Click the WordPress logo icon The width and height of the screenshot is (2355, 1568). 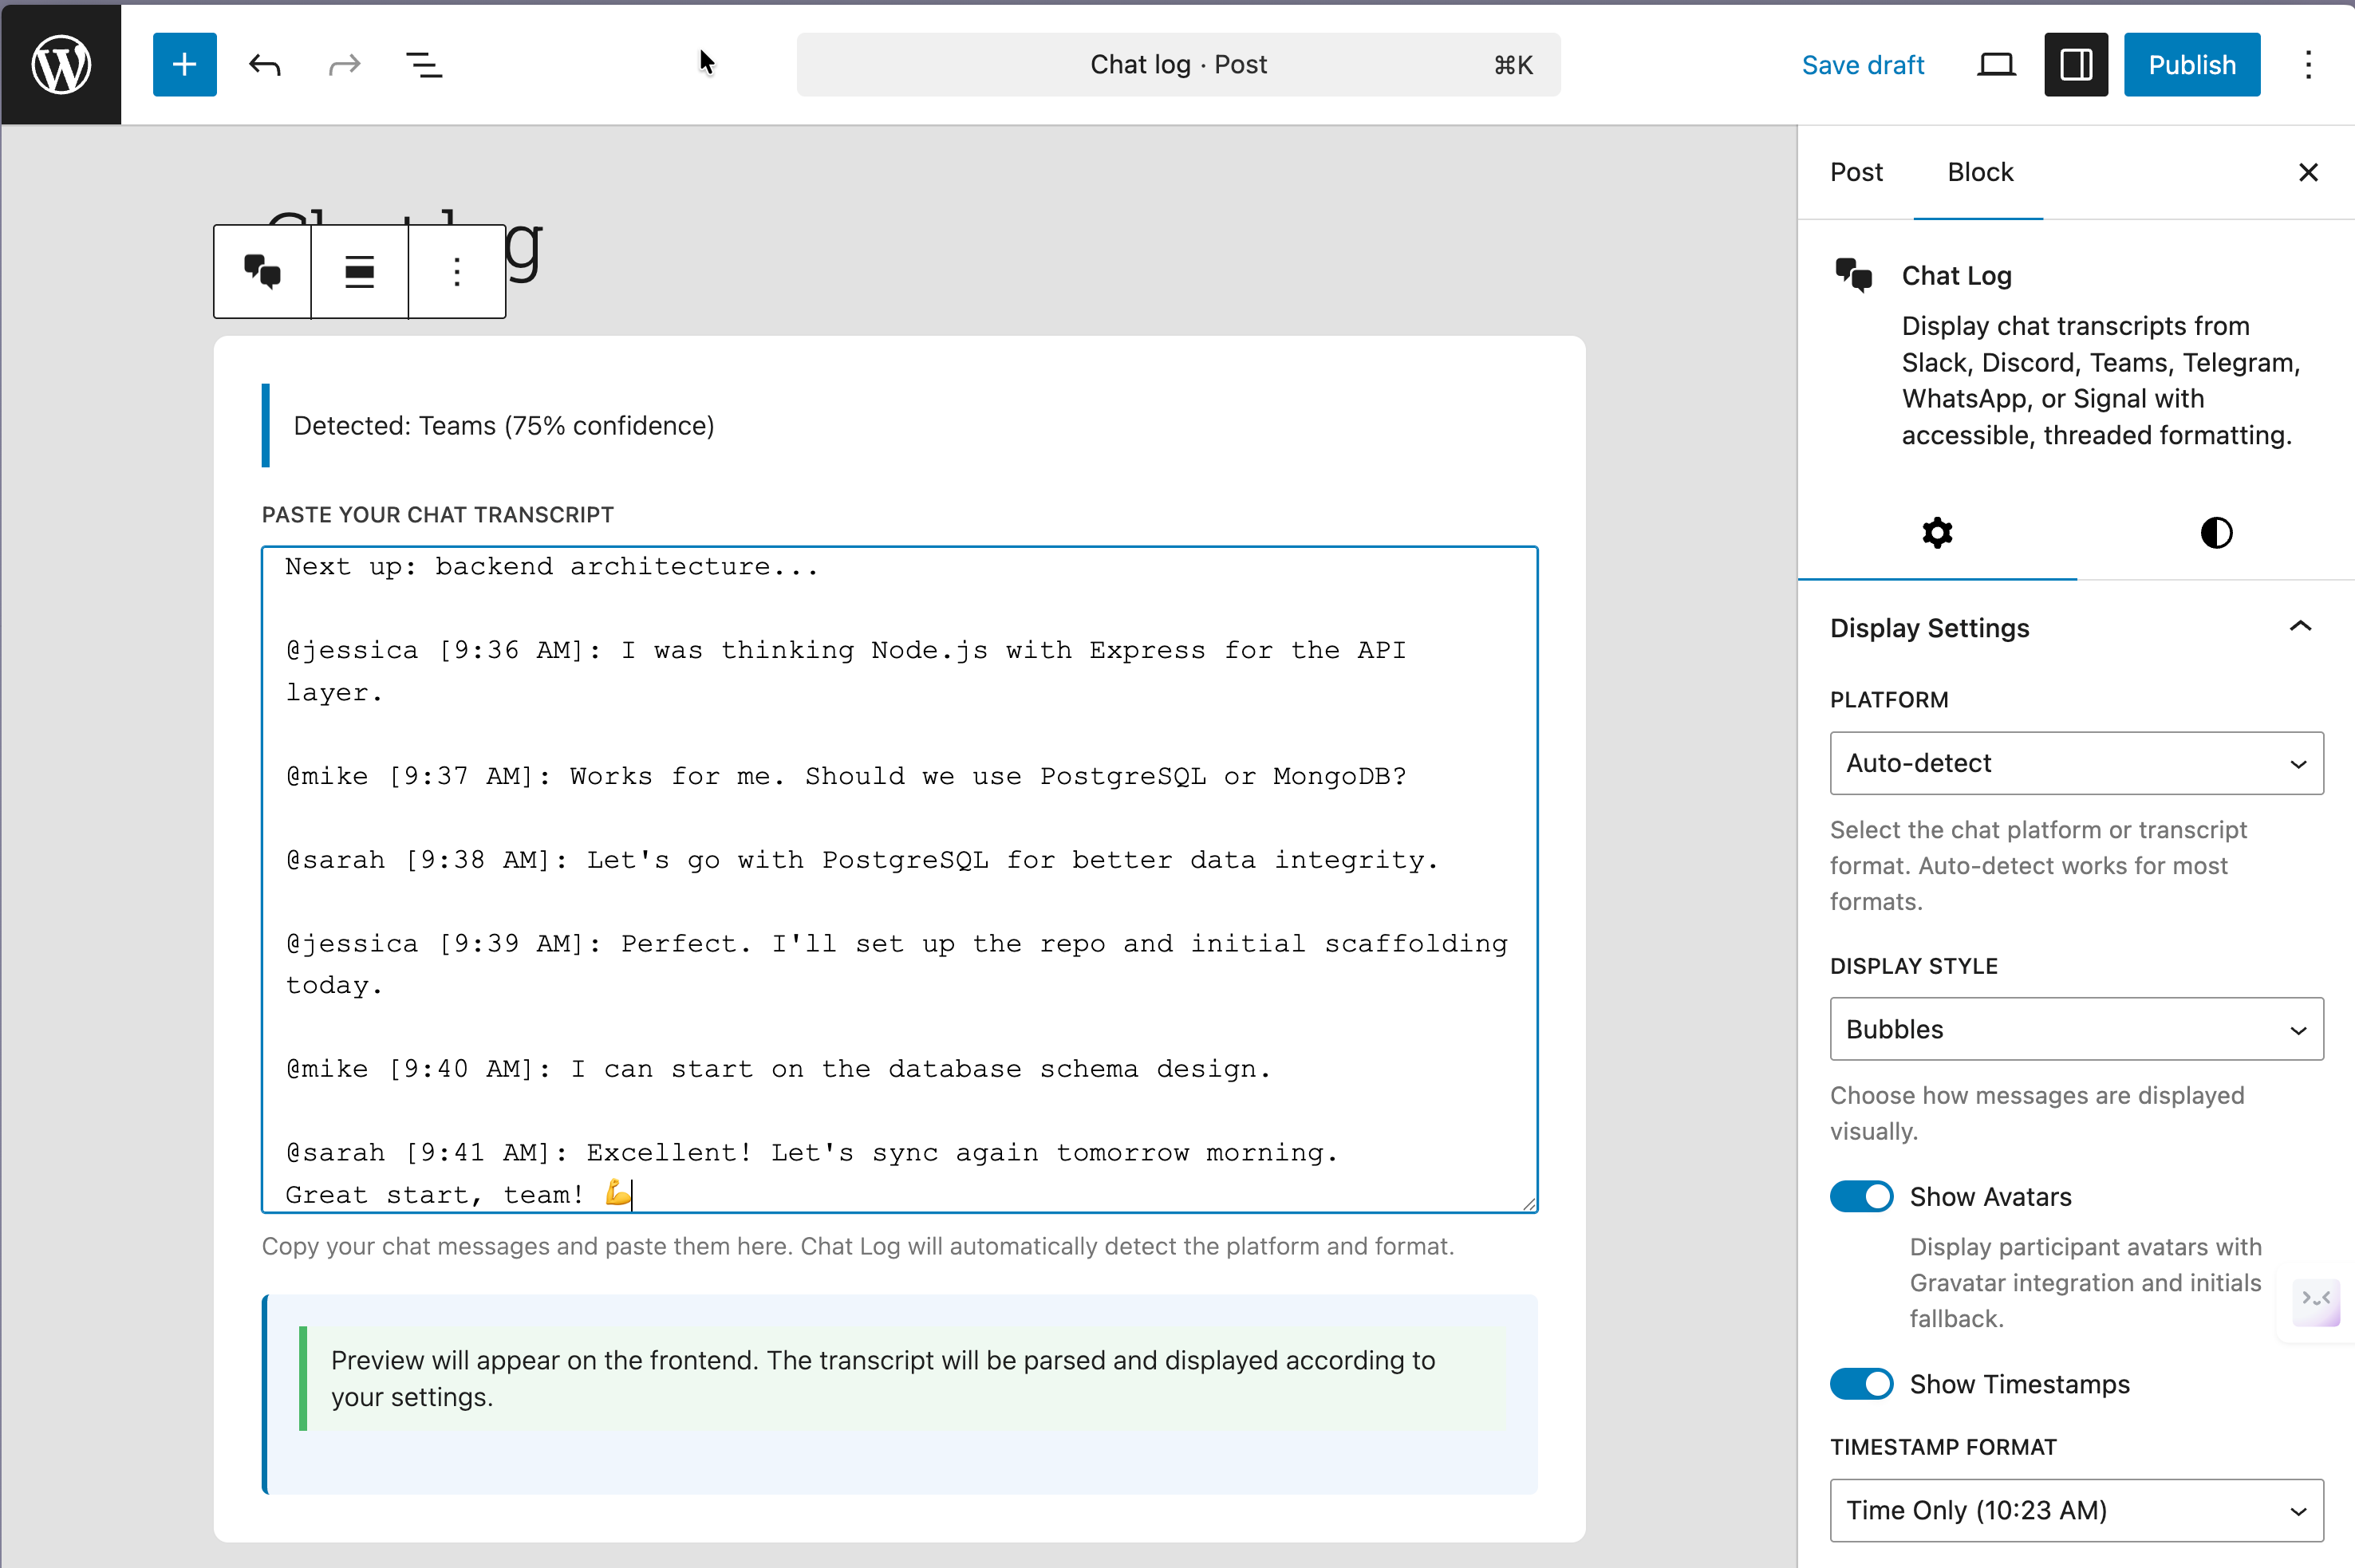(61, 65)
